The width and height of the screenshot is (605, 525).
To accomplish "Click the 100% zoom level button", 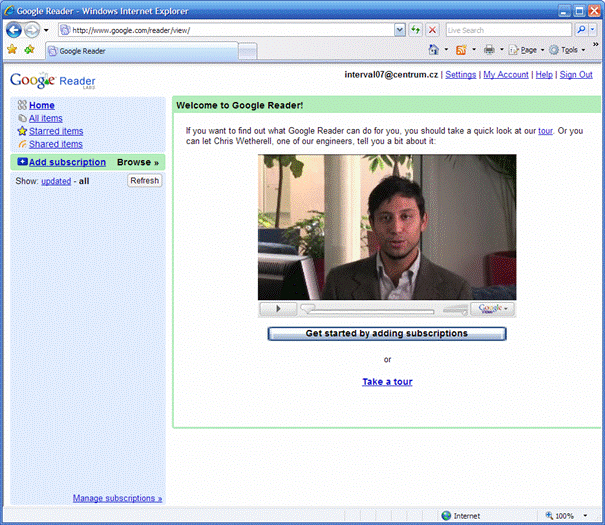I will 560,516.
